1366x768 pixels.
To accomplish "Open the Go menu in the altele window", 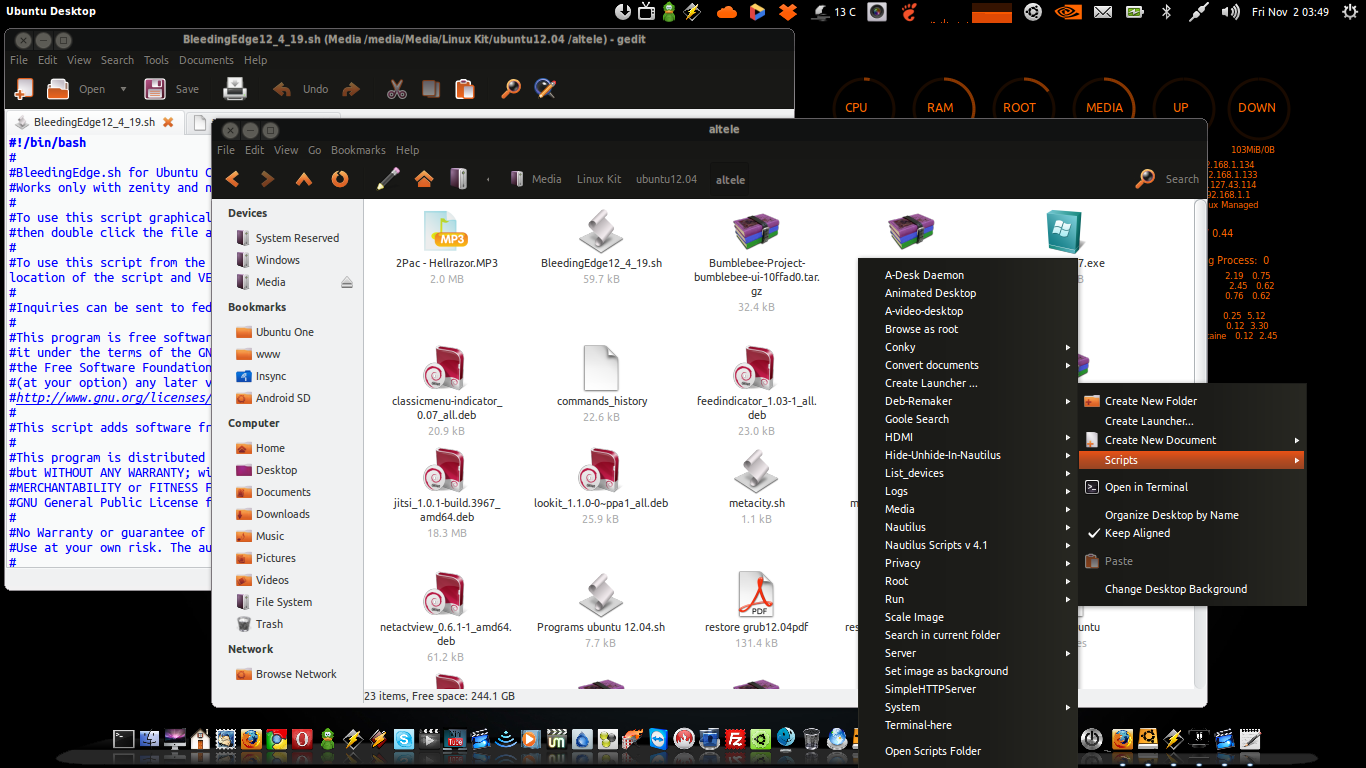I will click(315, 150).
